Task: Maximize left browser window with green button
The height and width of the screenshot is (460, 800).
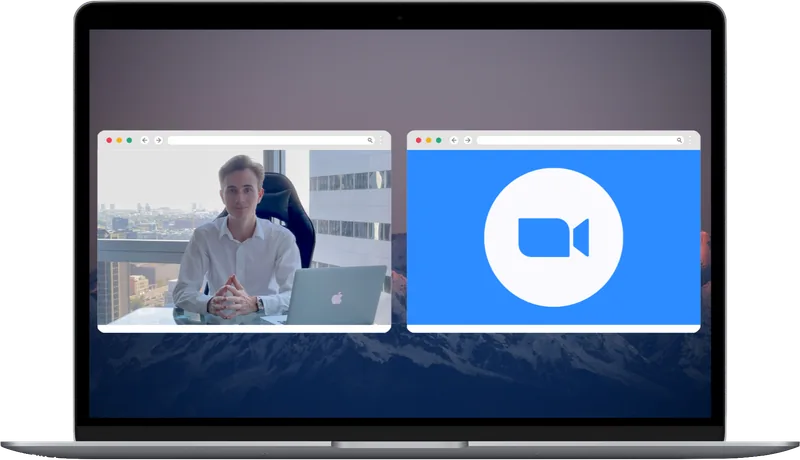Action: click(x=130, y=140)
